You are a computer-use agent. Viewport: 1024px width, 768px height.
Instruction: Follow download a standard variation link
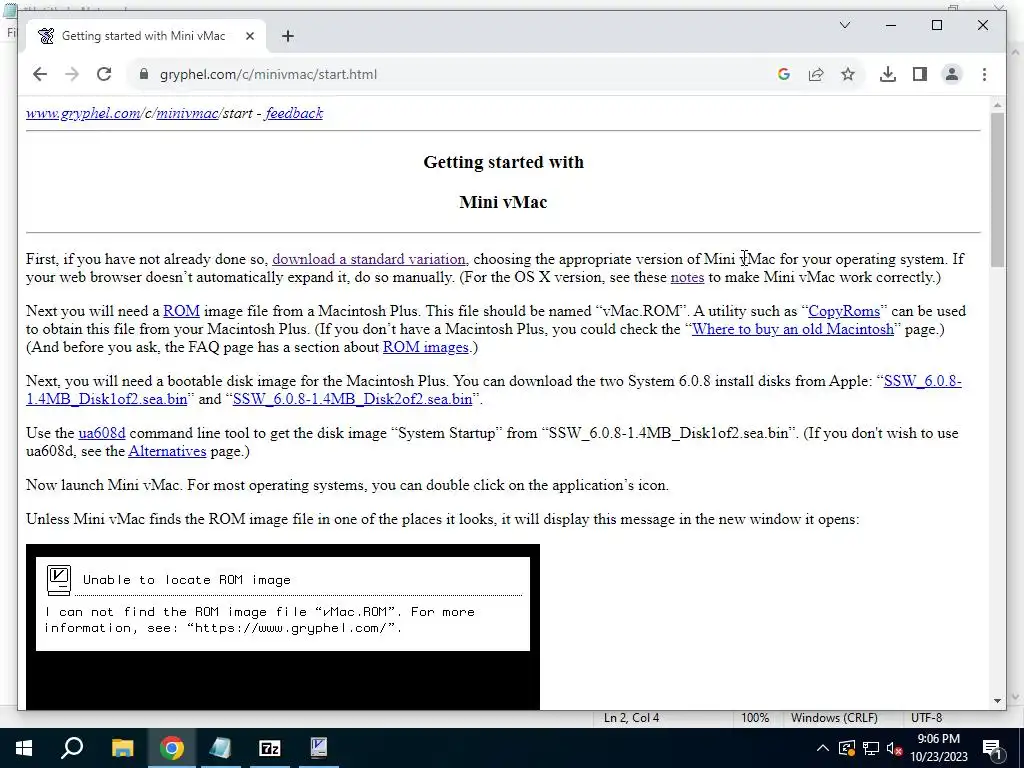tap(369, 259)
